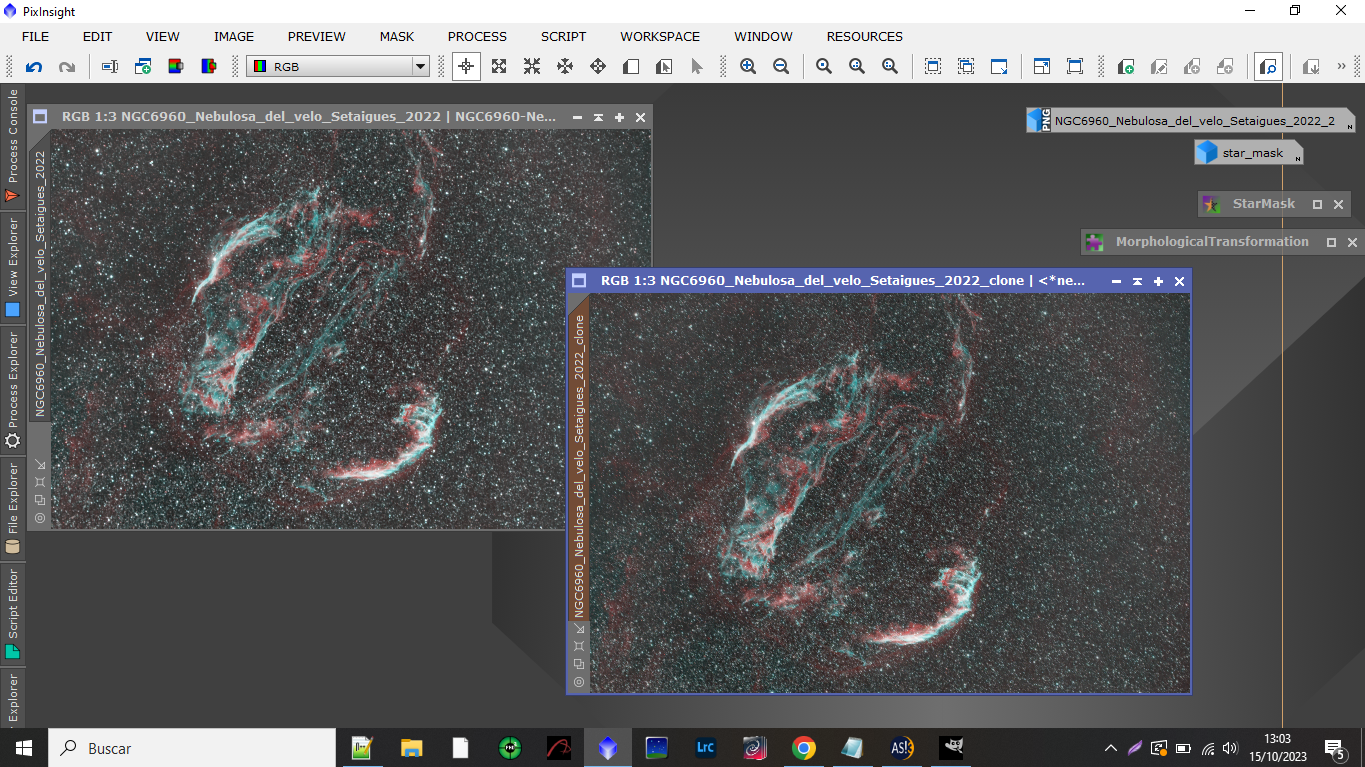
Task: Click the first window's diagonal arrow icon
Action: [40, 464]
